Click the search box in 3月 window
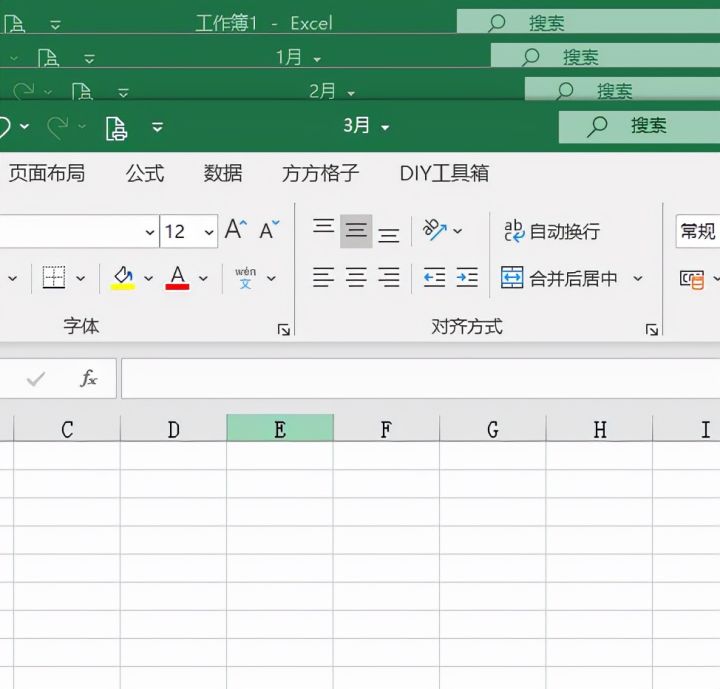The height and width of the screenshot is (689, 720). 639,126
